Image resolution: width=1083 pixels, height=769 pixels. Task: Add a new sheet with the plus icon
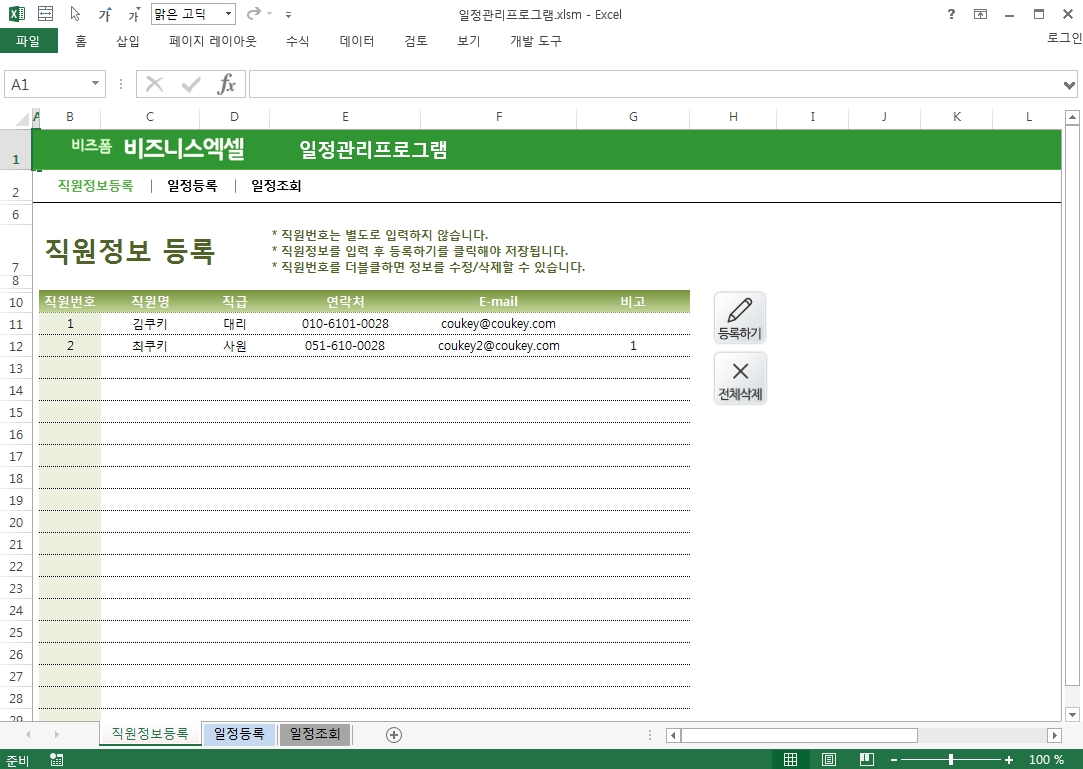394,735
